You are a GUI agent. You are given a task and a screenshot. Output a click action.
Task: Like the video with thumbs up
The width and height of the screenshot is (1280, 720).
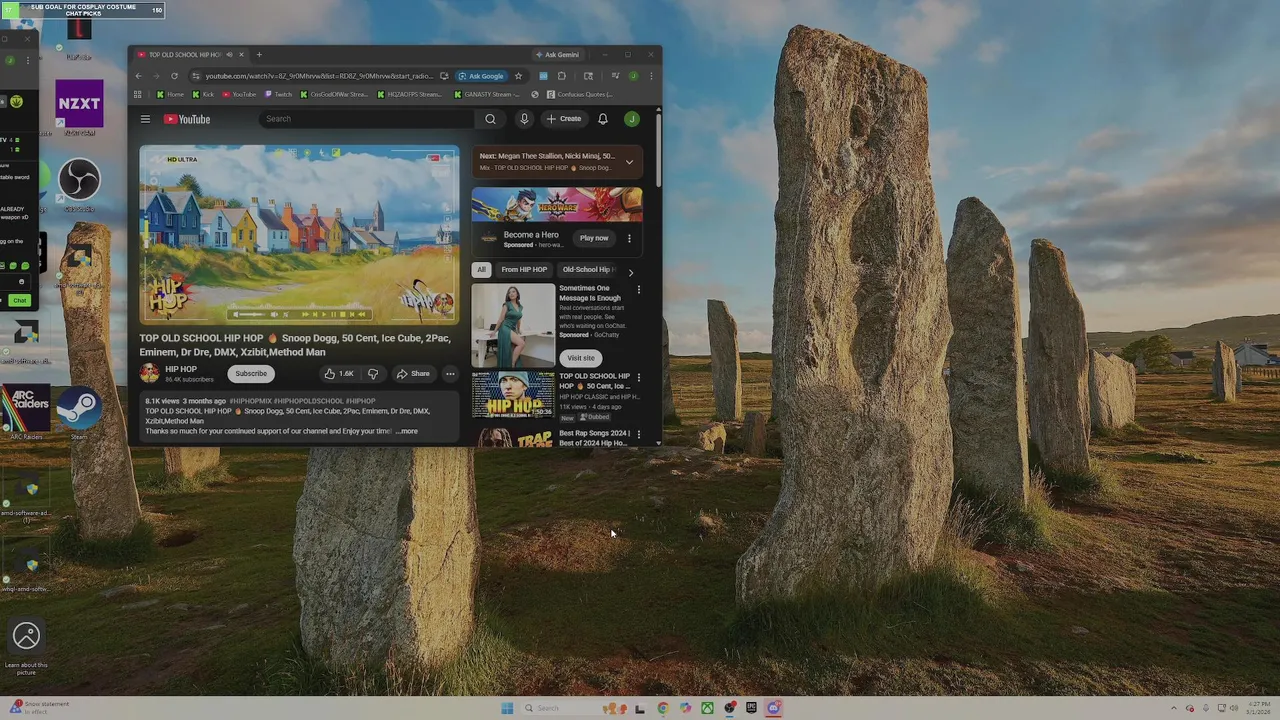pos(338,374)
